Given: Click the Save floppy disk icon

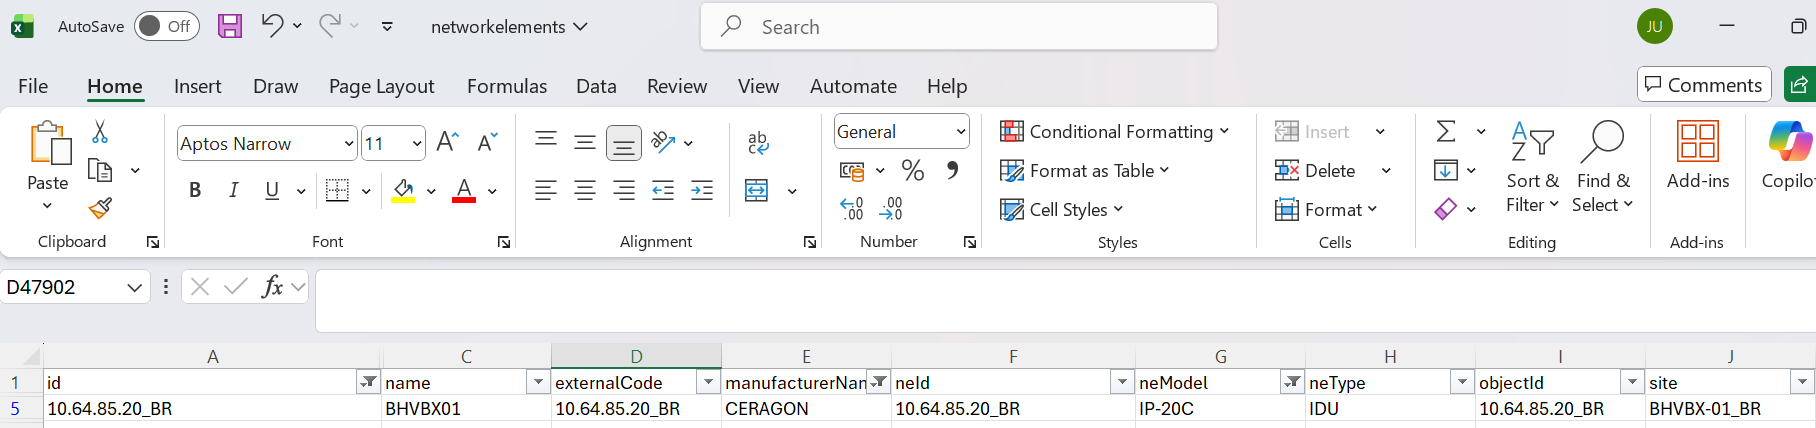Looking at the screenshot, I should [x=230, y=26].
